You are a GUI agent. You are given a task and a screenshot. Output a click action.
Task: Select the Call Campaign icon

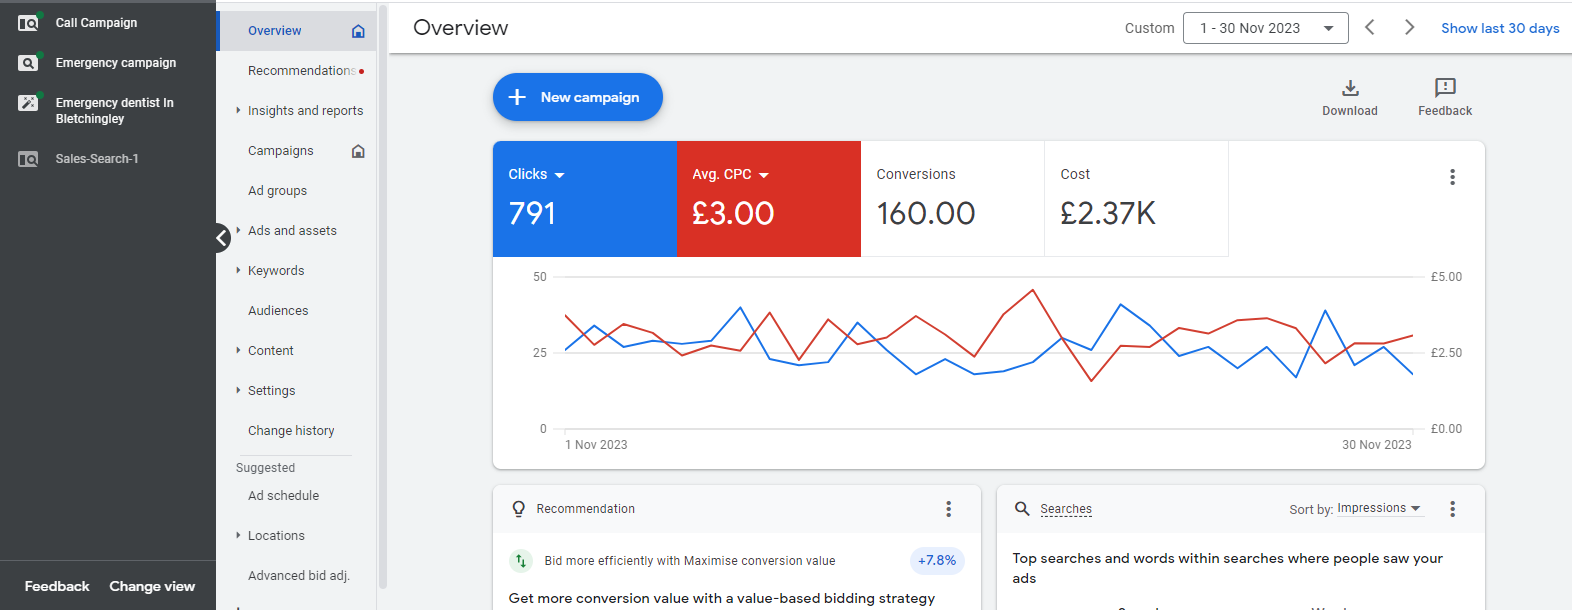pyautogui.click(x=28, y=23)
